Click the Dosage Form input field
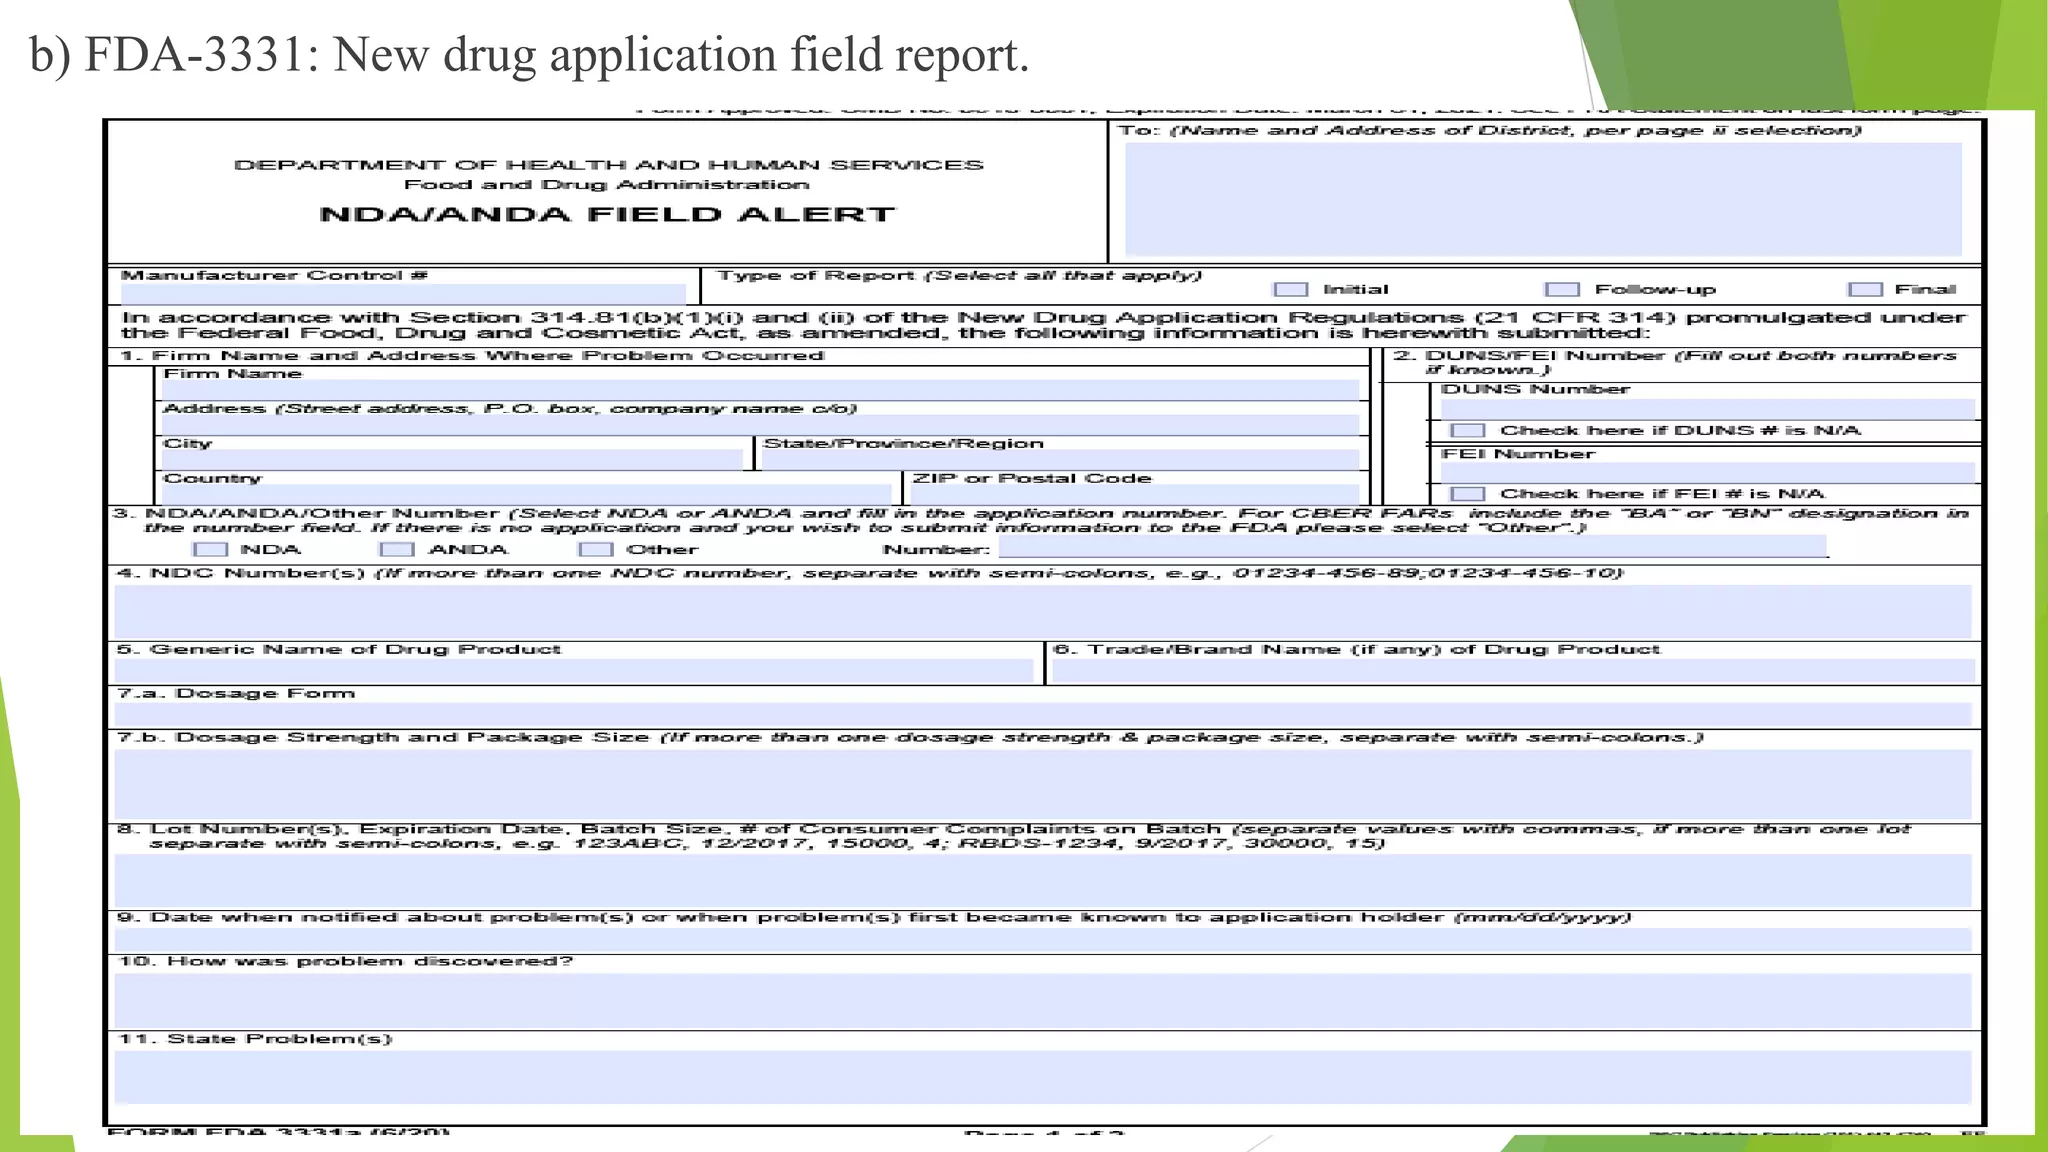2048x1152 pixels. coord(1042,714)
